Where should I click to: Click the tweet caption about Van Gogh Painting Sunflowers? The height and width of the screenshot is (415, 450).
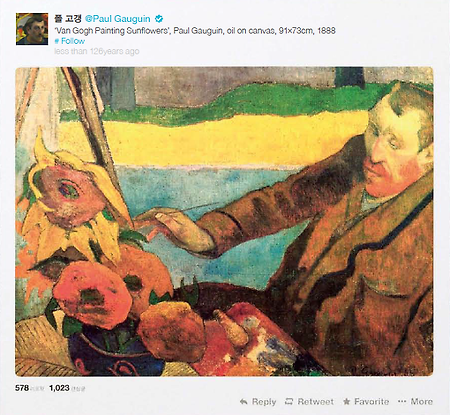click(x=195, y=31)
